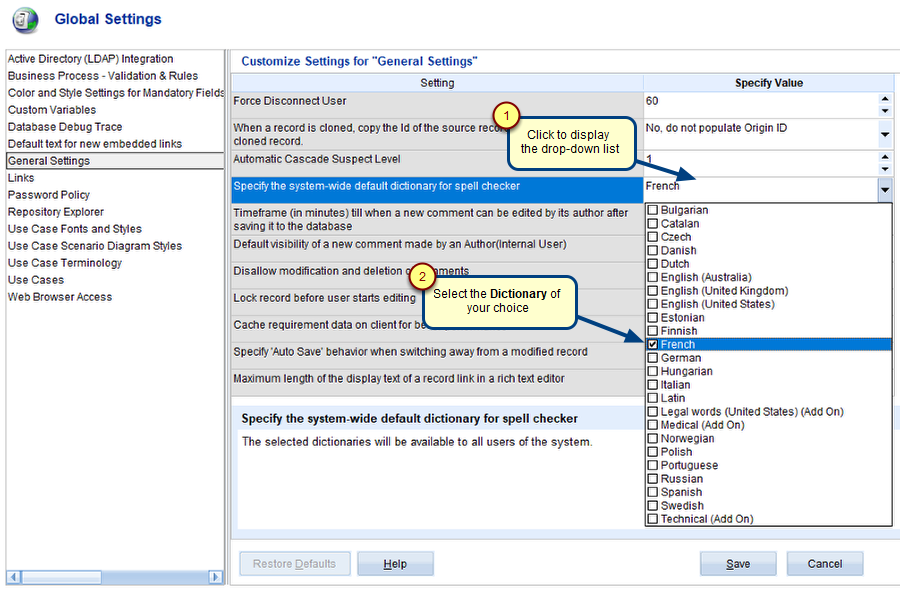Click the Save button
The height and width of the screenshot is (591, 900).
pos(738,564)
